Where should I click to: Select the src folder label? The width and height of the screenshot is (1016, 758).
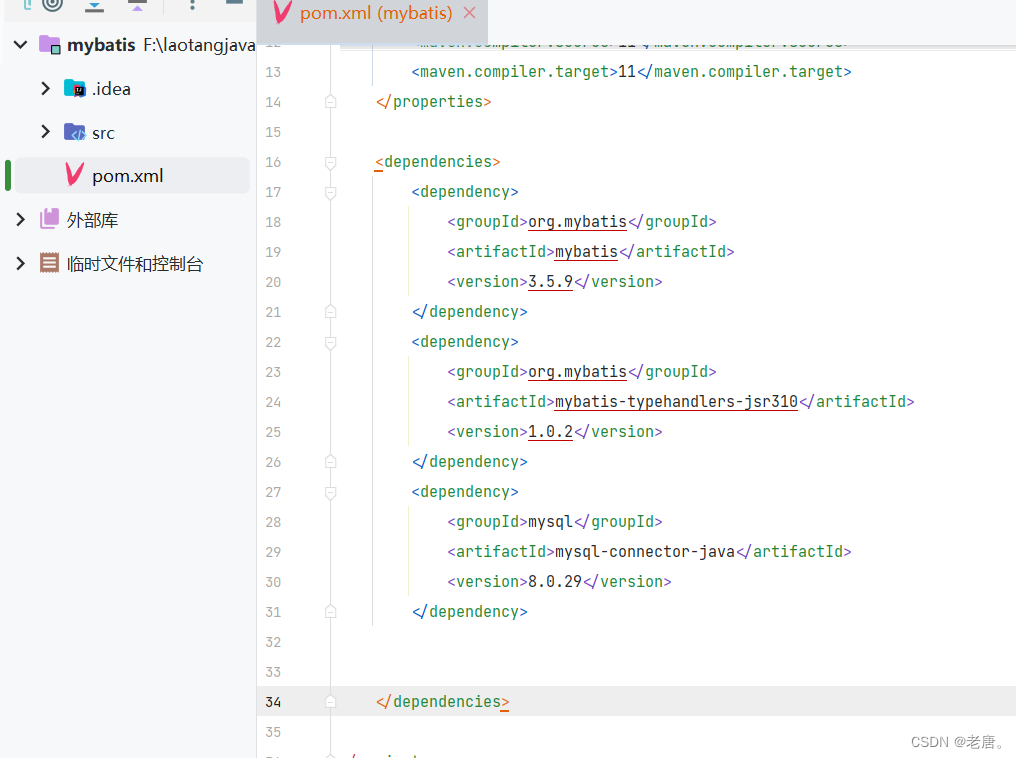point(103,133)
